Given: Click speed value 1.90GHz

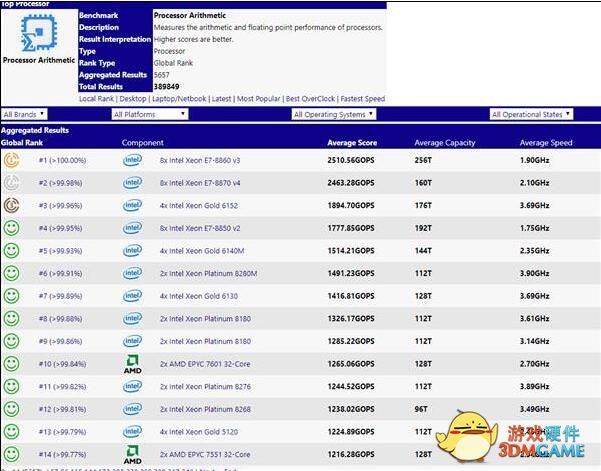Looking at the screenshot, I should 534,160.
